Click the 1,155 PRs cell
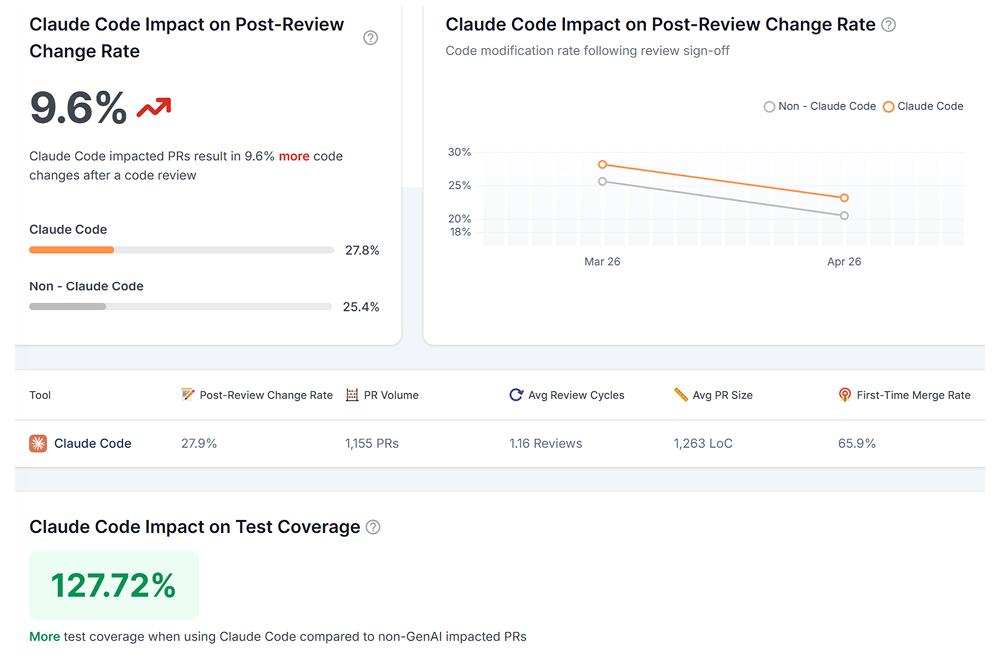Image resolution: width=1000 pixels, height=660 pixels. (x=372, y=443)
